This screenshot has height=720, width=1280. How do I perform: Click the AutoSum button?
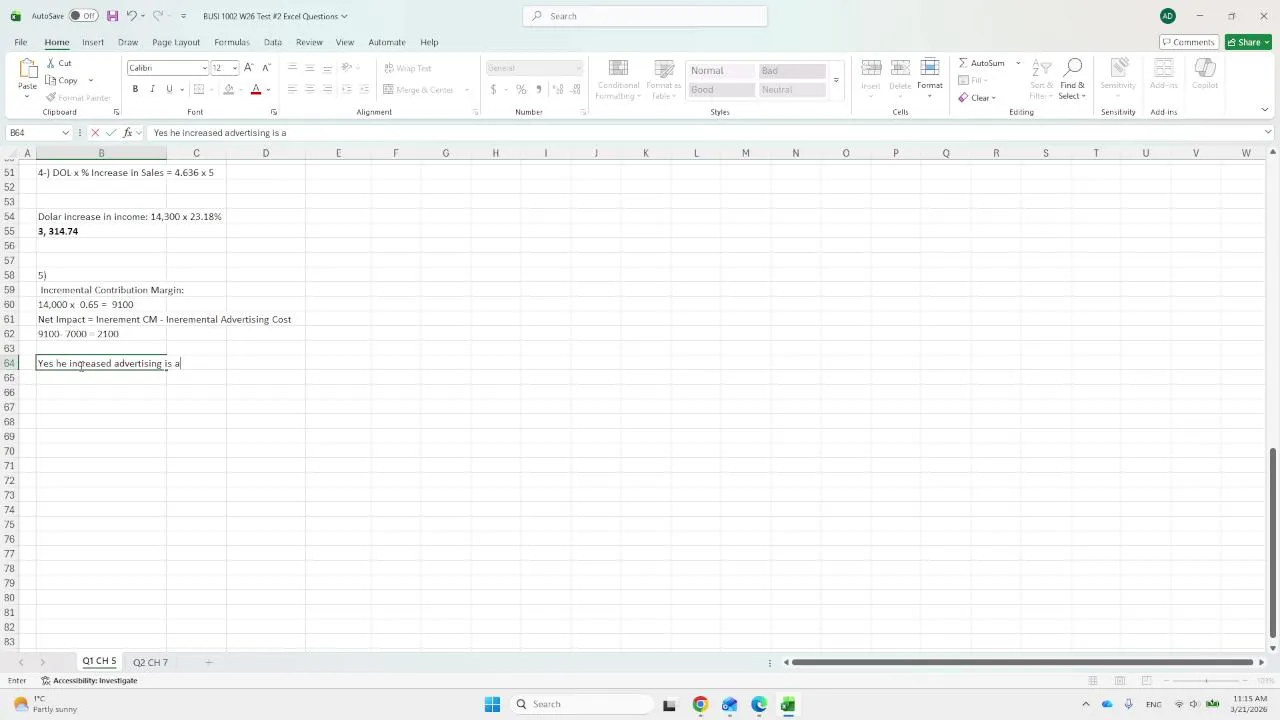point(982,63)
